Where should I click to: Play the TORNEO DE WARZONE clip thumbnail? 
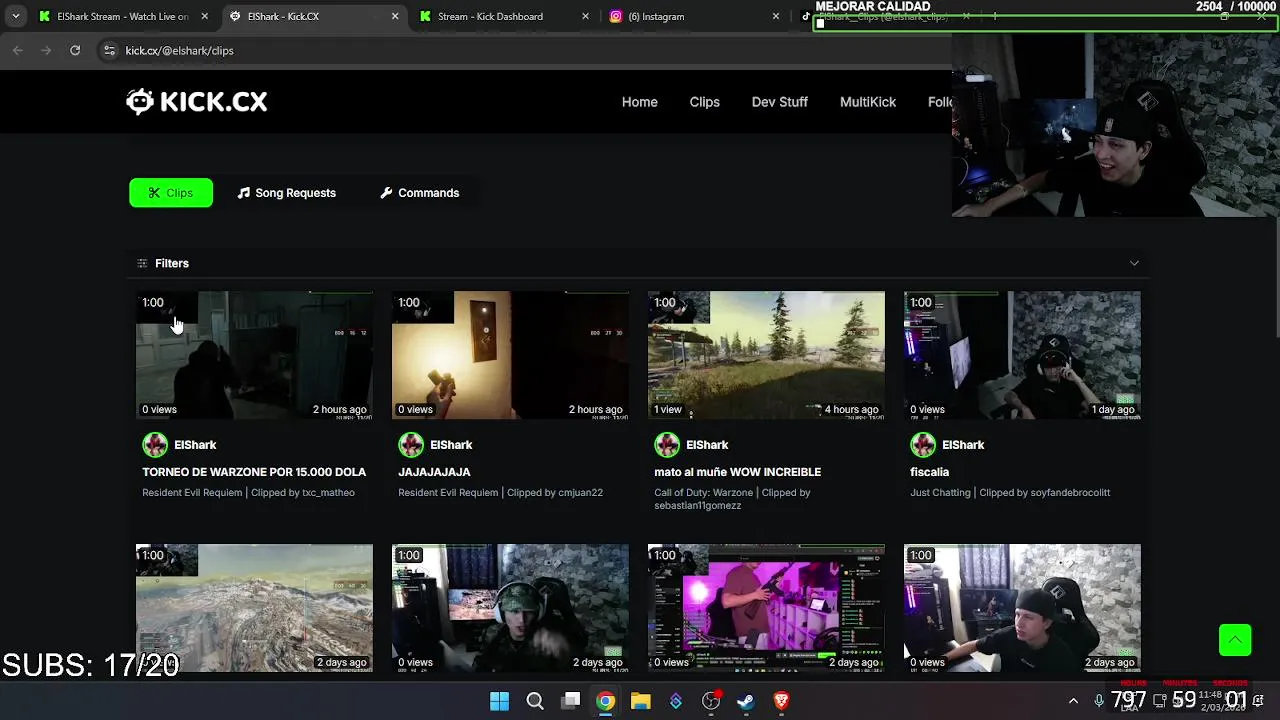[x=254, y=355]
